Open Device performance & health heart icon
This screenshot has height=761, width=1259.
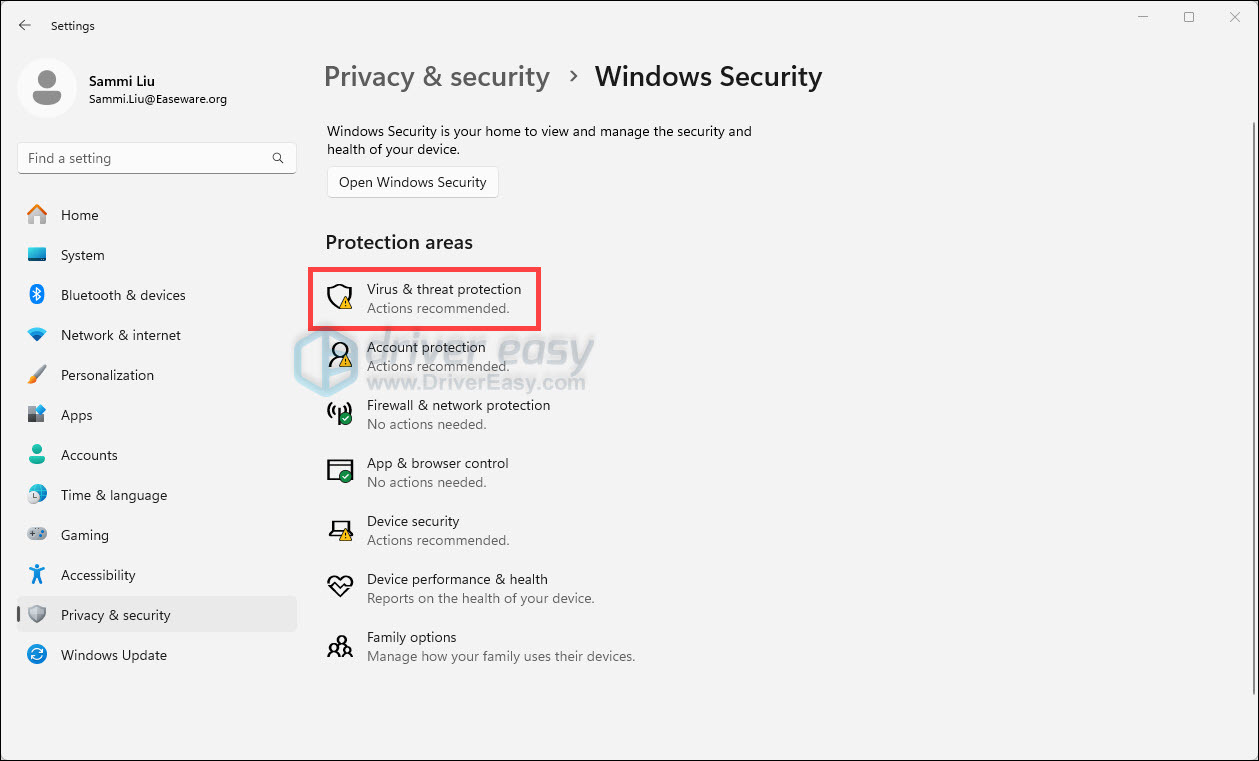341,586
